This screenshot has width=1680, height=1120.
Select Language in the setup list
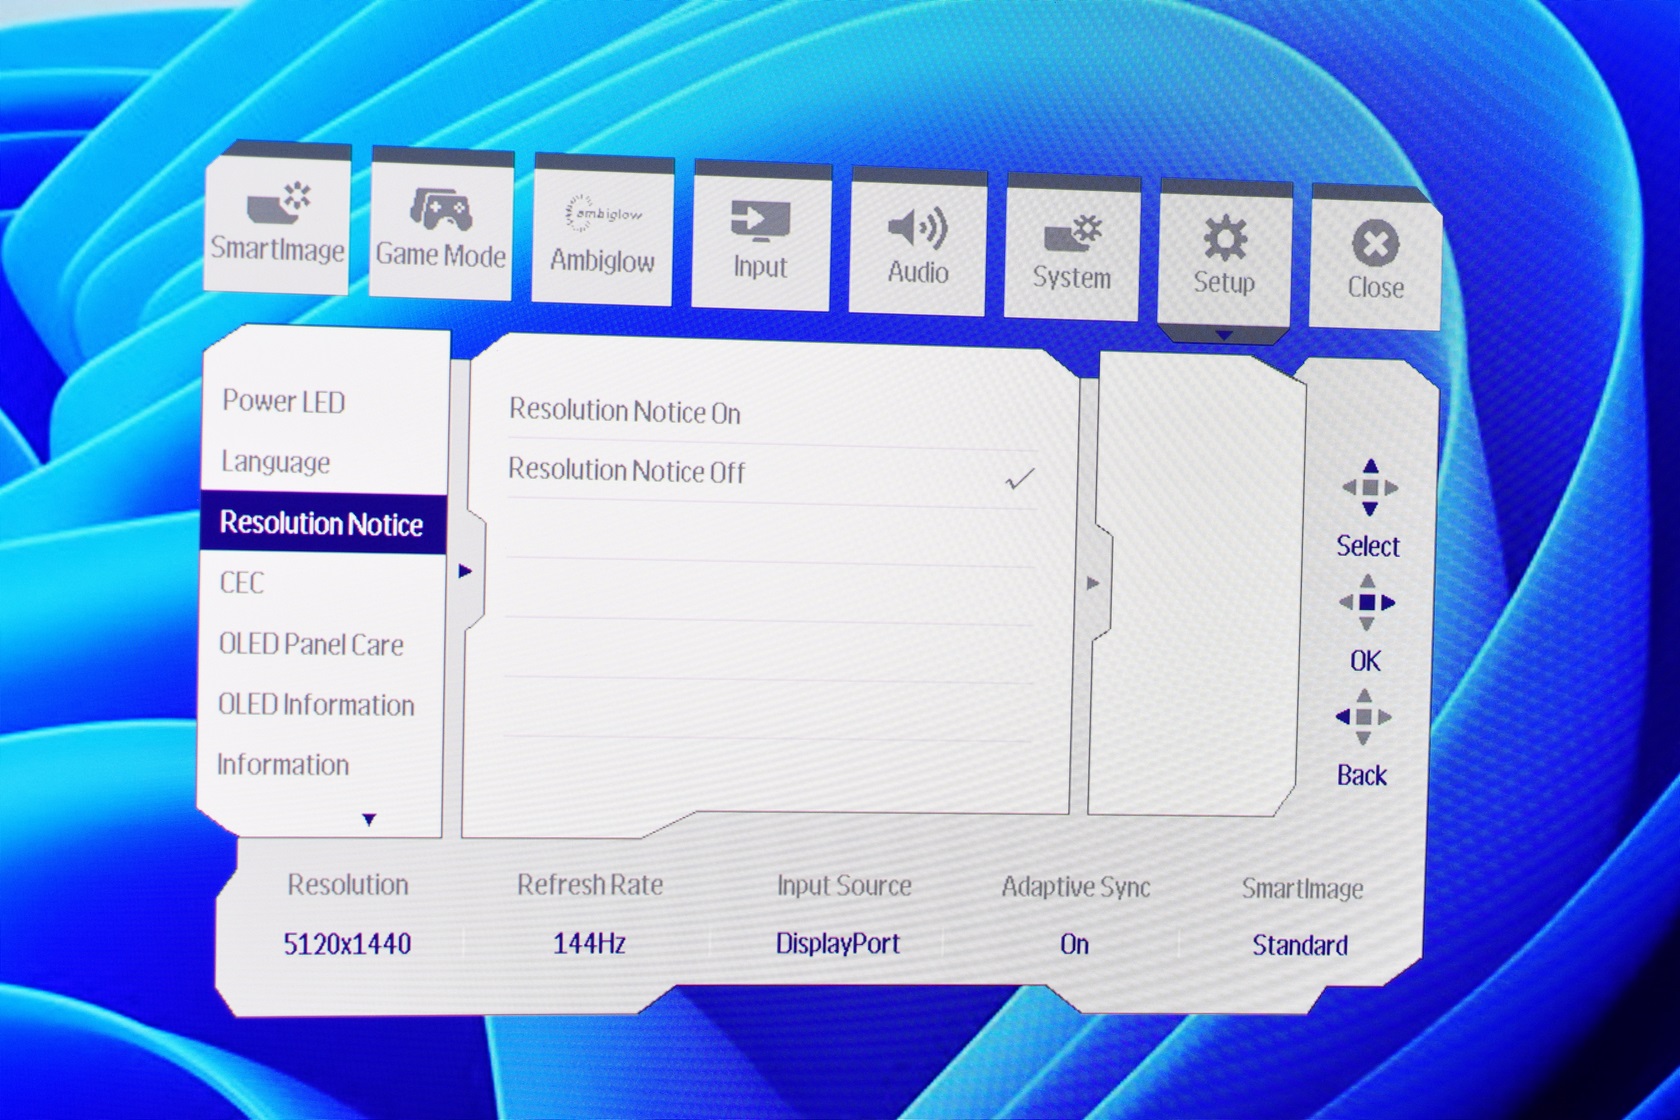[275, 462]
